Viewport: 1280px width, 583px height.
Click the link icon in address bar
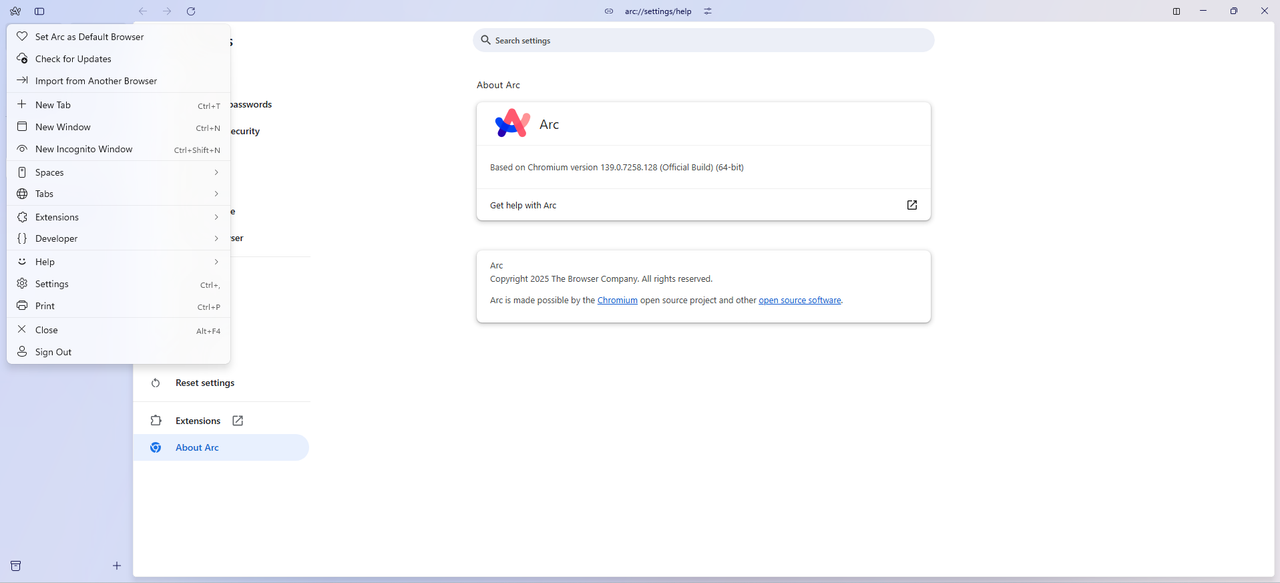[x=609, y=11]
